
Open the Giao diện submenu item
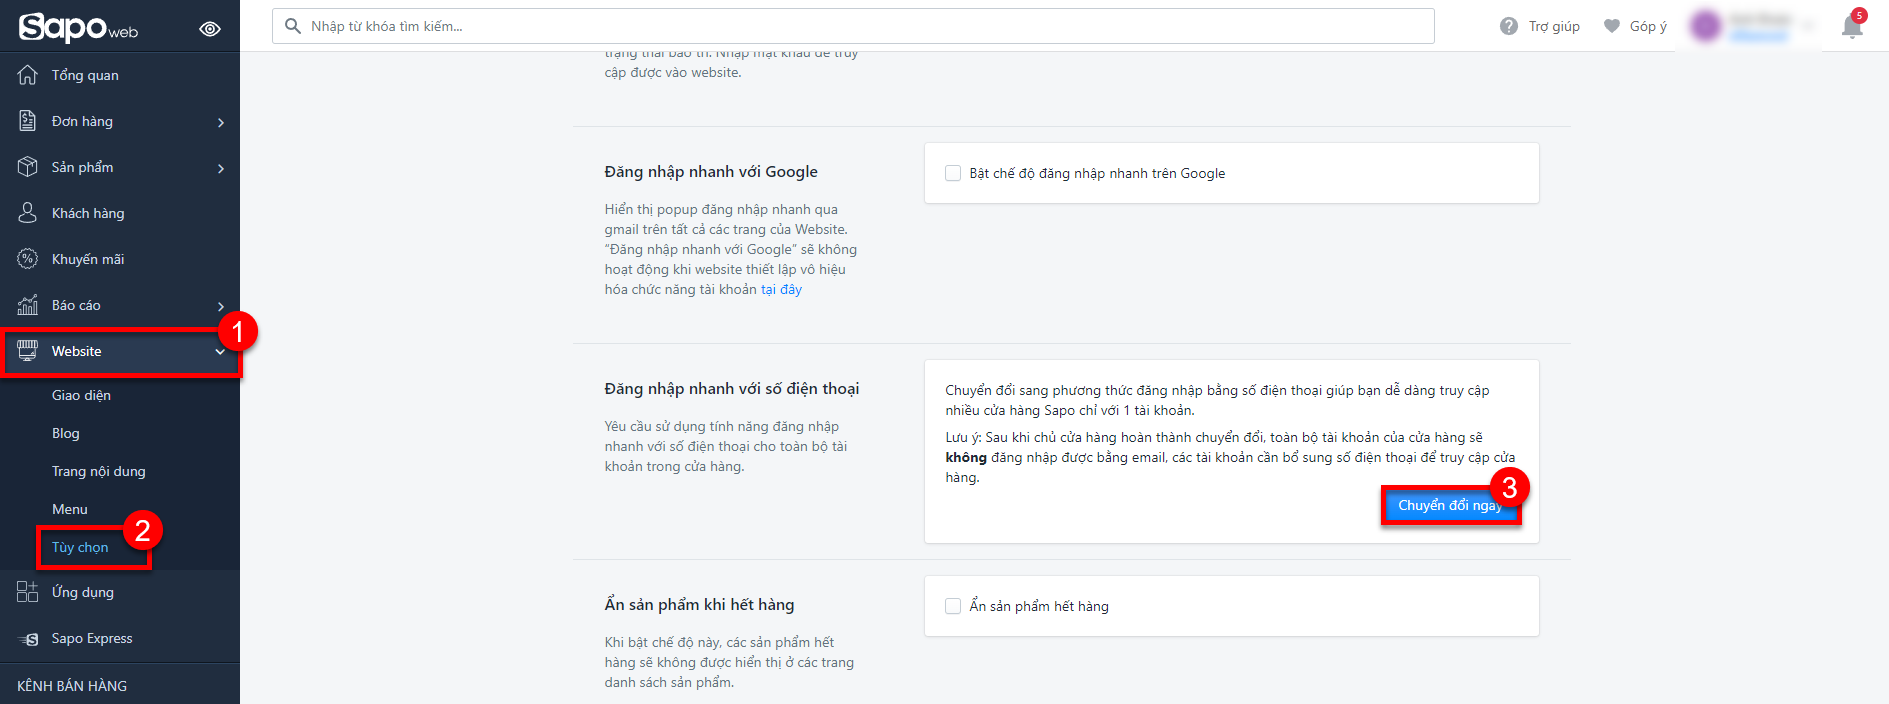[x=81, y=395]
